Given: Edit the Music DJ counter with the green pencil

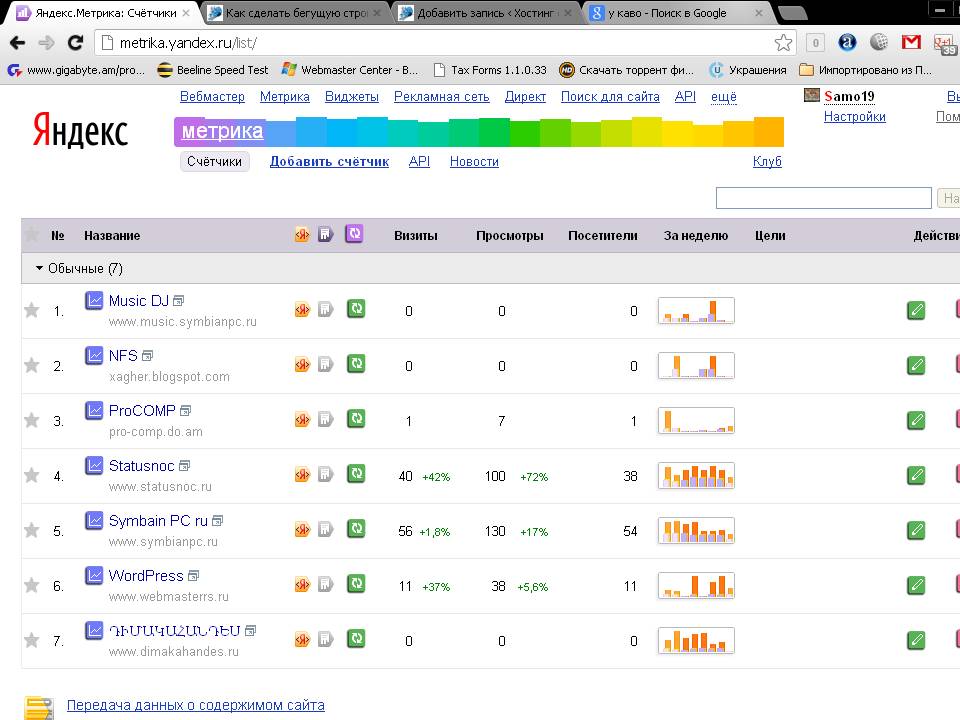Looking at the screenshot, I should pyautogui.click(x=916, y=310).
